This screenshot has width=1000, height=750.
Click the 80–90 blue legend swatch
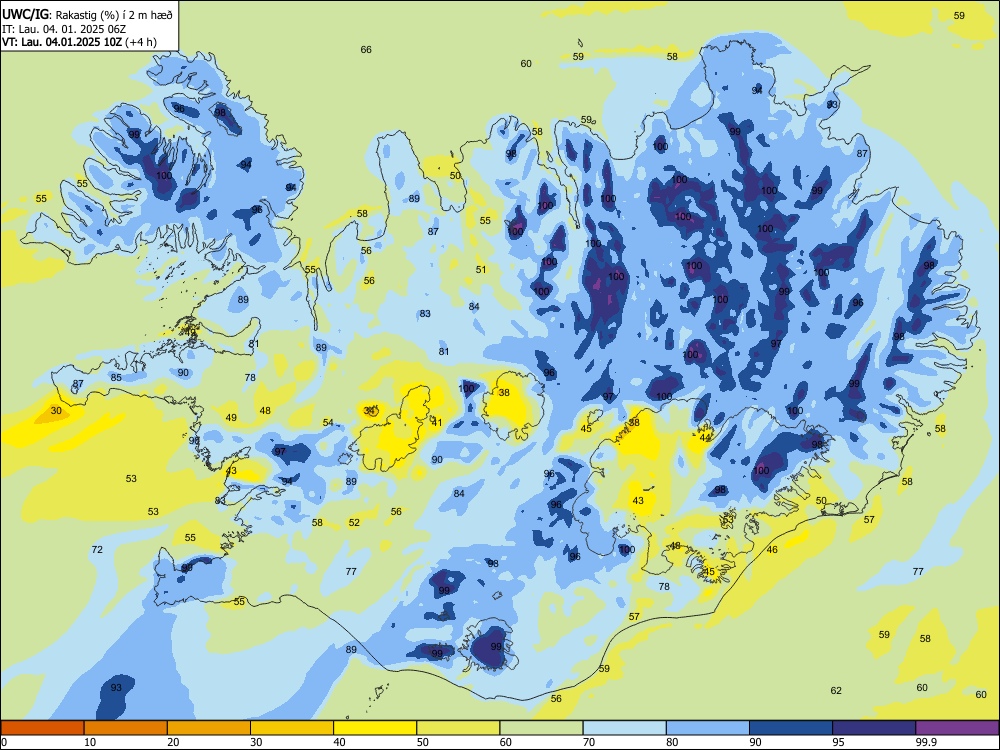point(708,728)
